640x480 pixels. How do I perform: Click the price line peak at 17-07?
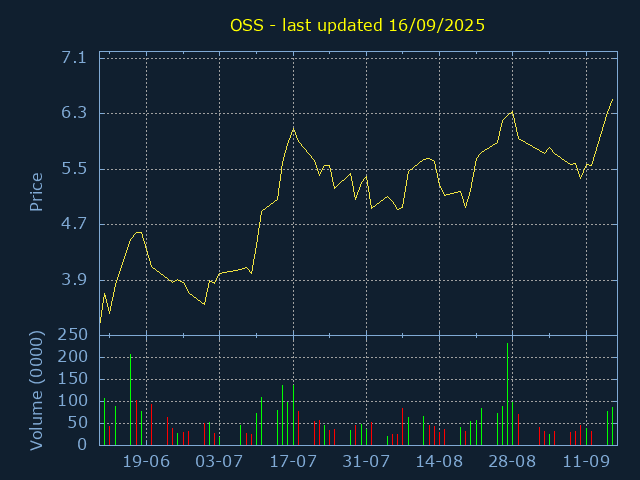293,129
